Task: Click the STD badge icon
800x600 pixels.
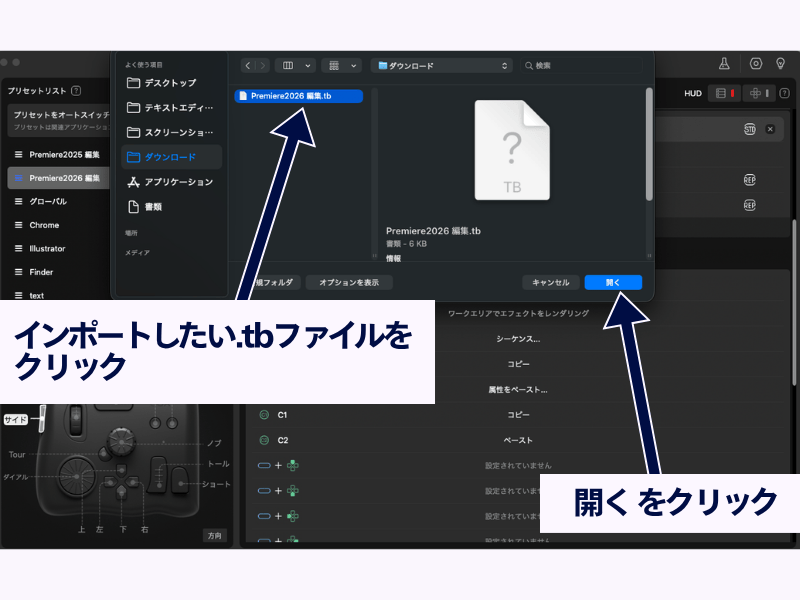Action: coord(749,129)
